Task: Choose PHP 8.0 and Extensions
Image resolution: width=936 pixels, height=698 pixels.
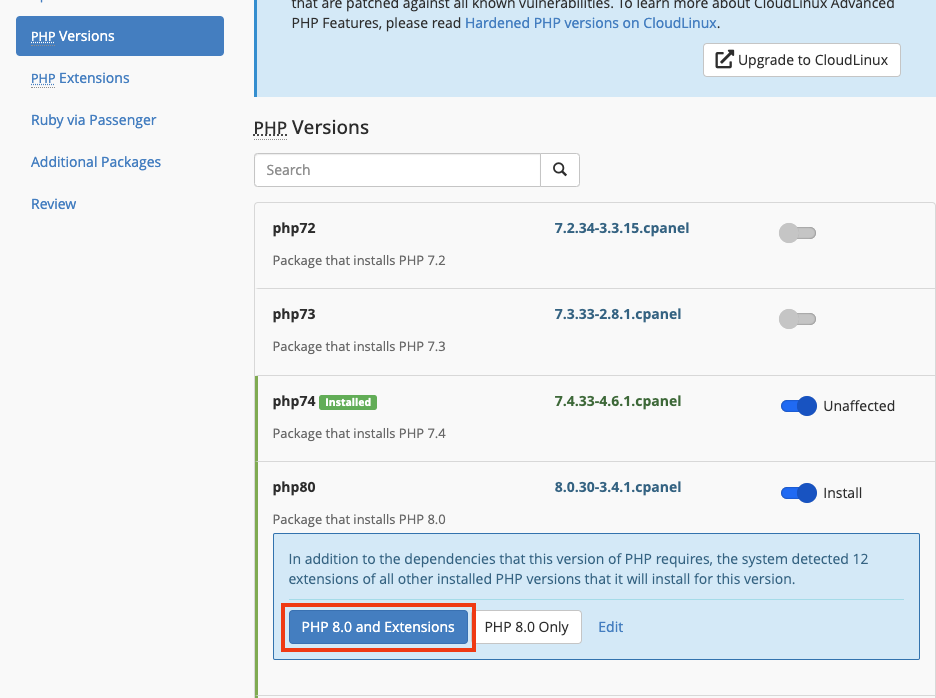Action: [378, 627]
